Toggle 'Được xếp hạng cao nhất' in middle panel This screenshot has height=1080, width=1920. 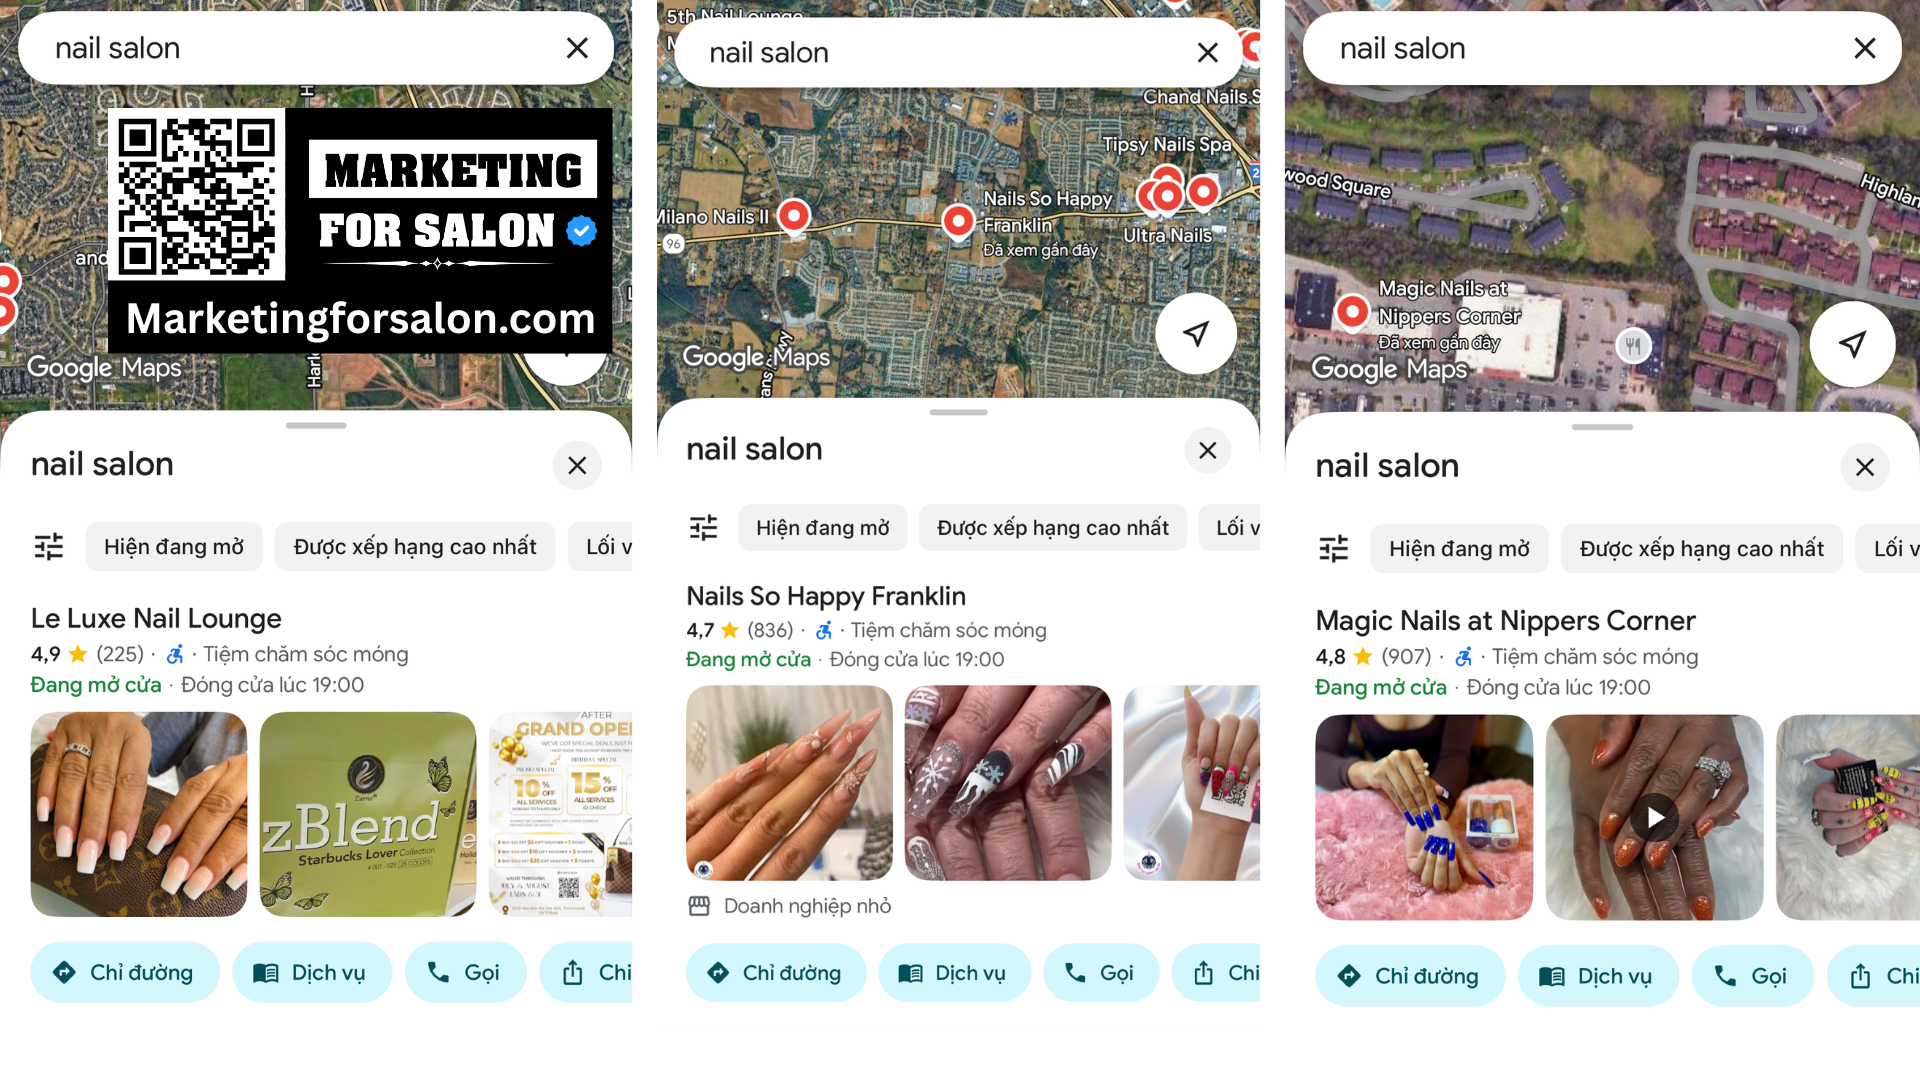coord(1052,528)
